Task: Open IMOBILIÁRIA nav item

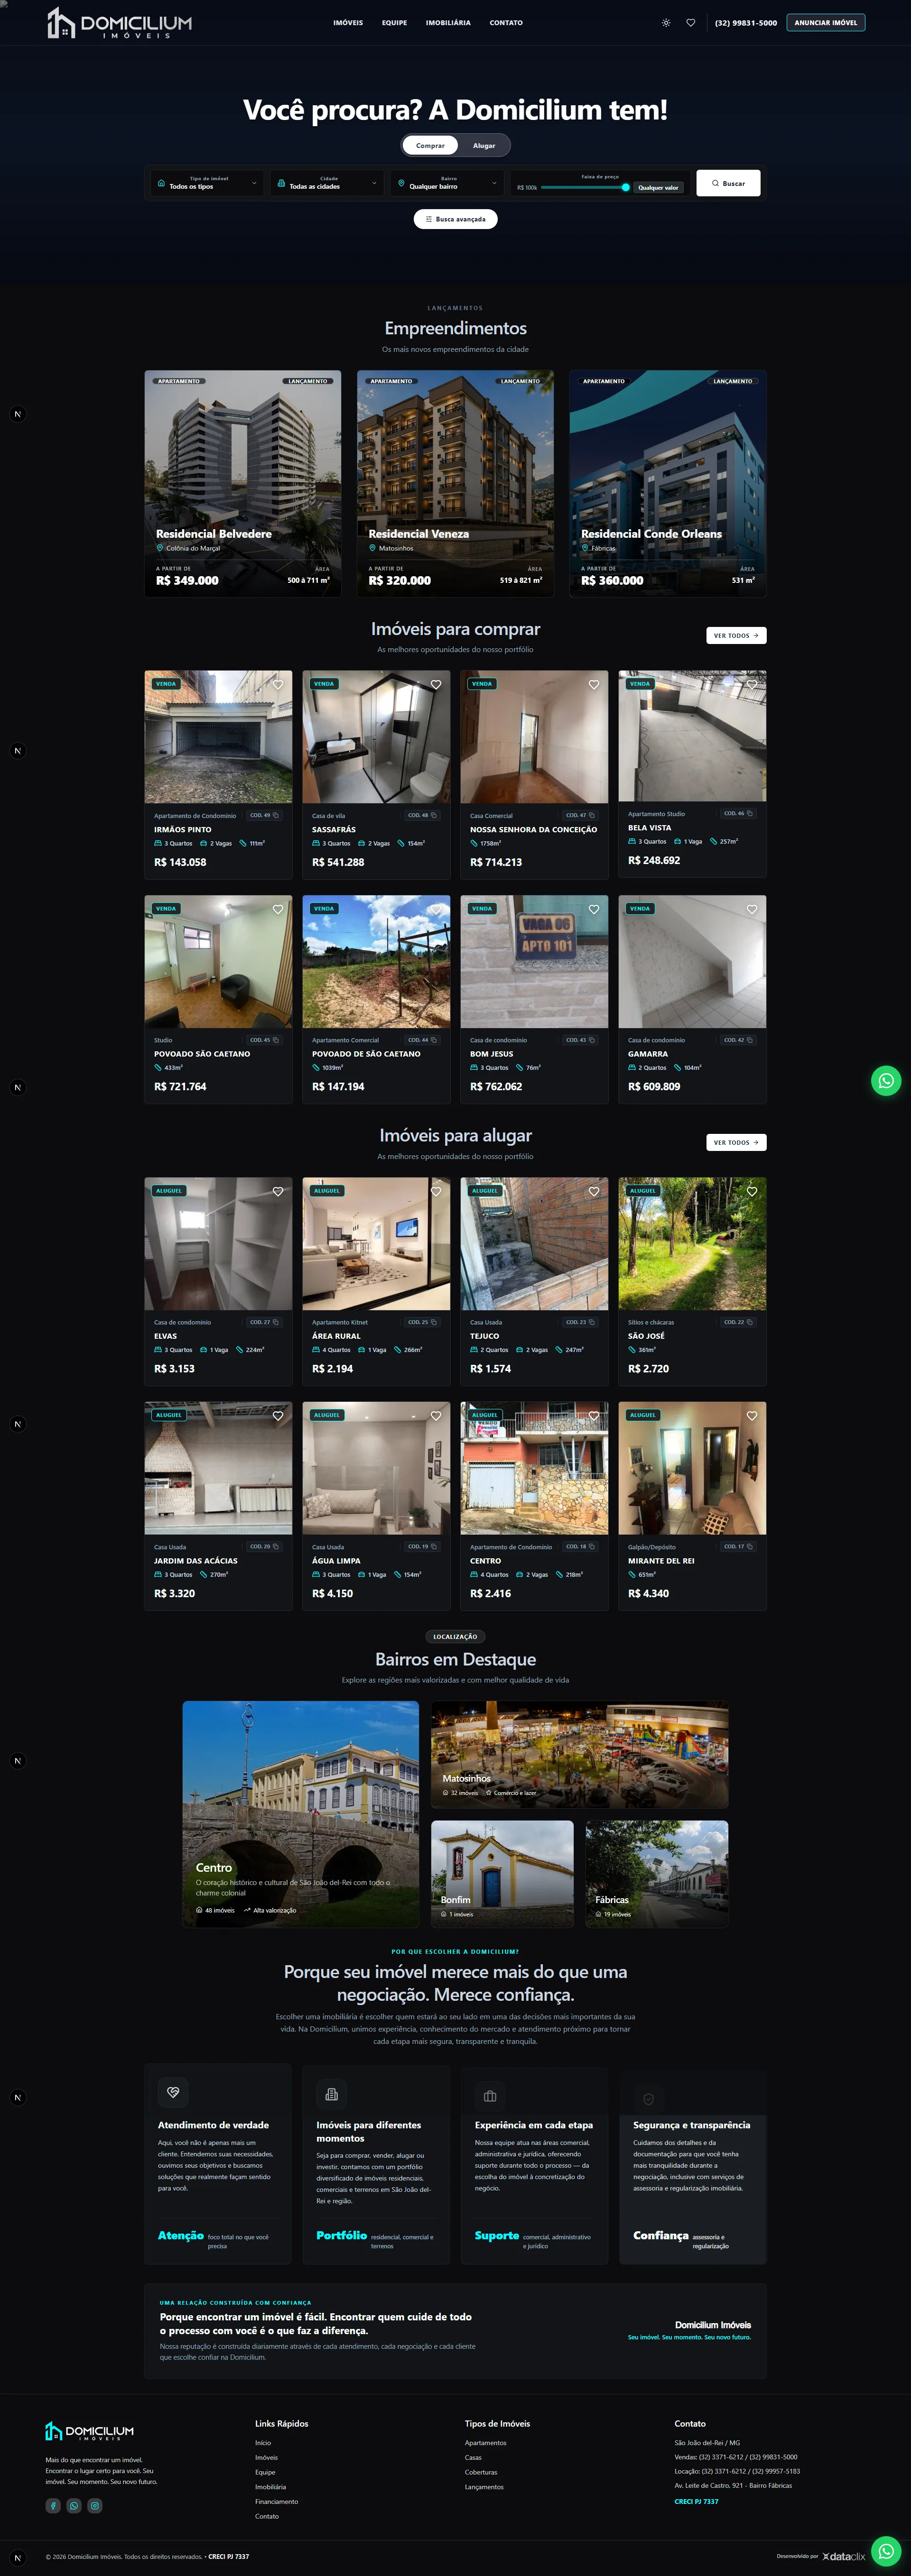Action: click(448, 23)
